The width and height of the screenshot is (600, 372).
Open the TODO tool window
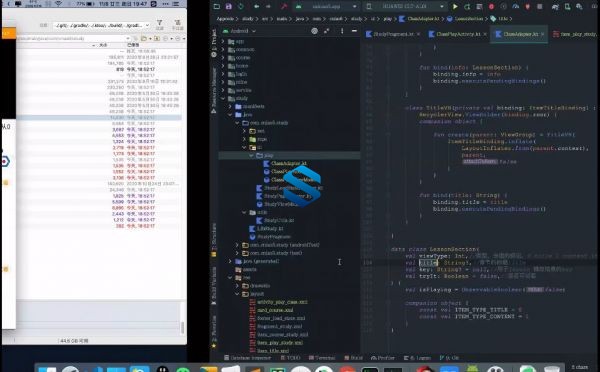290,358
